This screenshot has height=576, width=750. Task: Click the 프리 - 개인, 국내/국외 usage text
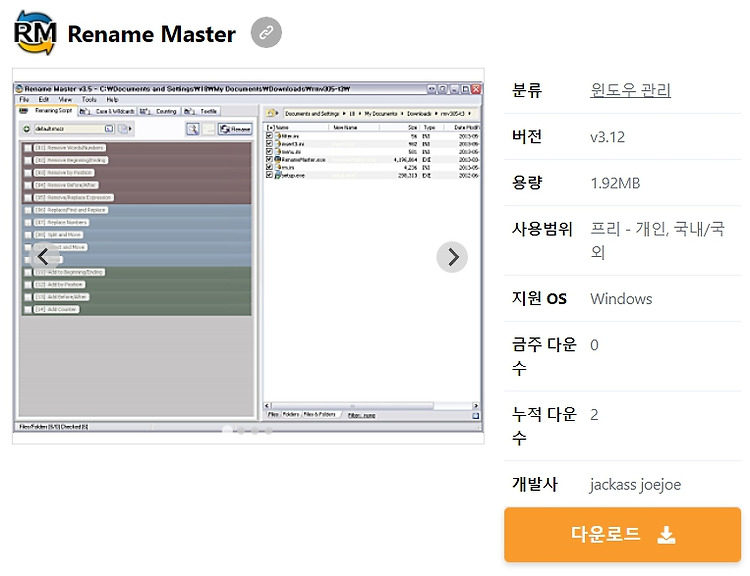[x=657, y=240]
